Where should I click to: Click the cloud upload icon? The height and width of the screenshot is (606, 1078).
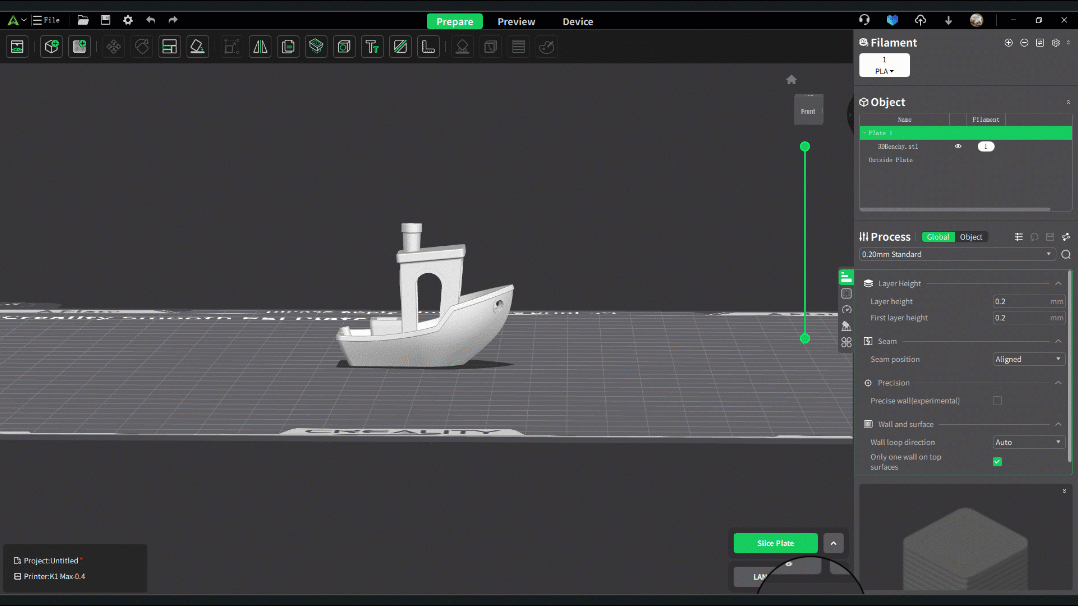[x=921, y=20]
